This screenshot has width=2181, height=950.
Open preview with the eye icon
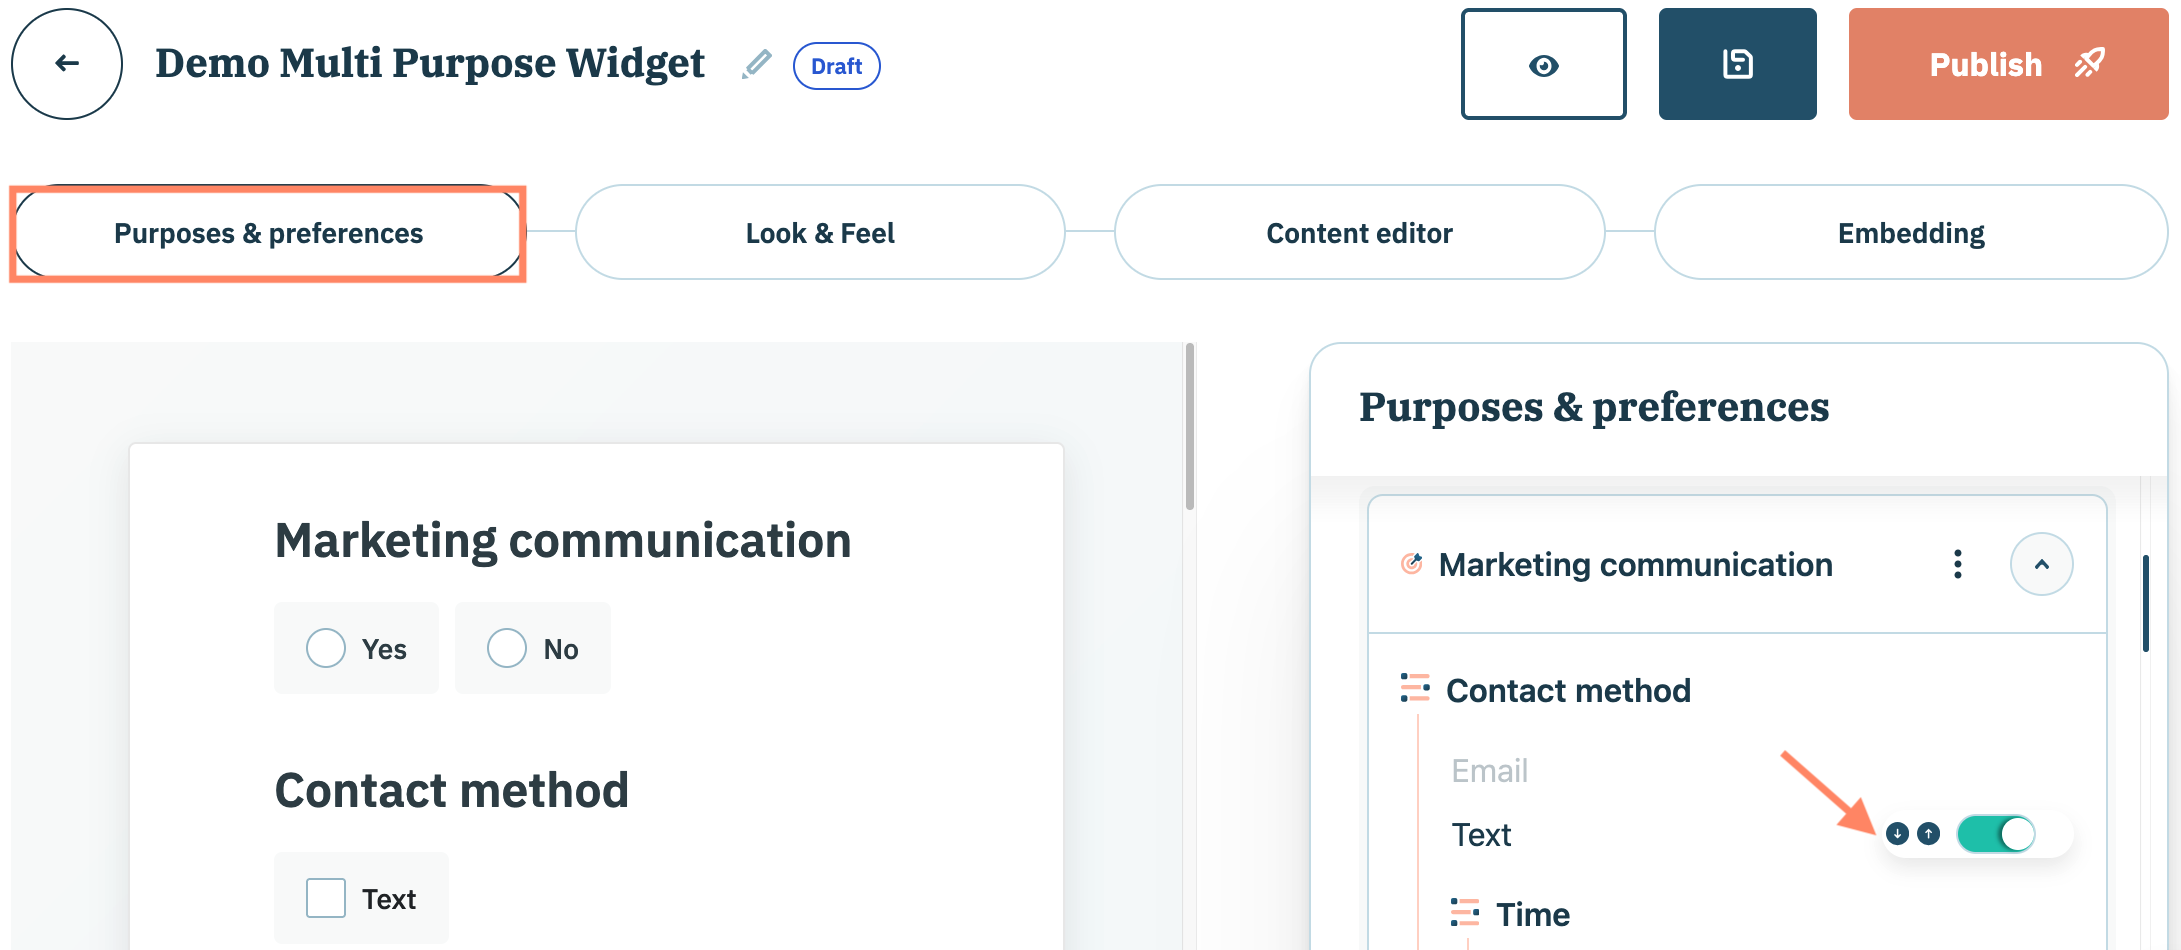pyautogui.click(x=1543, y=65)
